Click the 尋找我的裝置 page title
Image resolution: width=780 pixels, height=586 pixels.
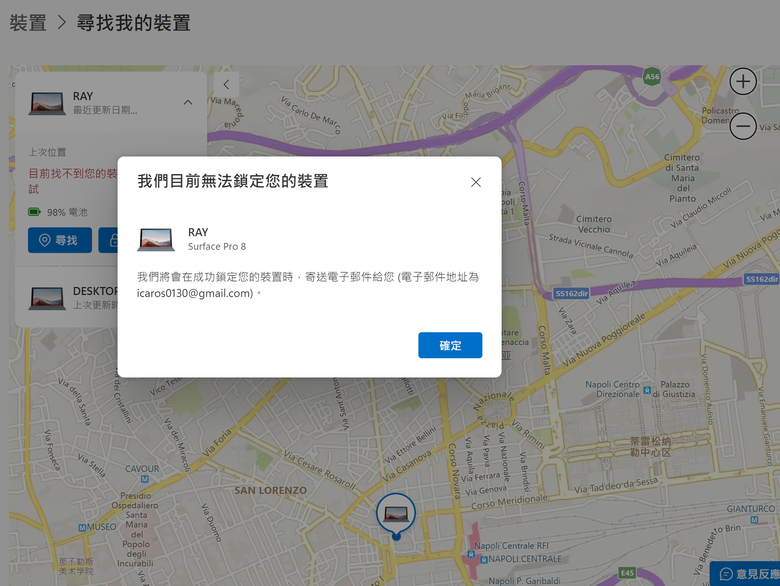[x=133, y=23]
